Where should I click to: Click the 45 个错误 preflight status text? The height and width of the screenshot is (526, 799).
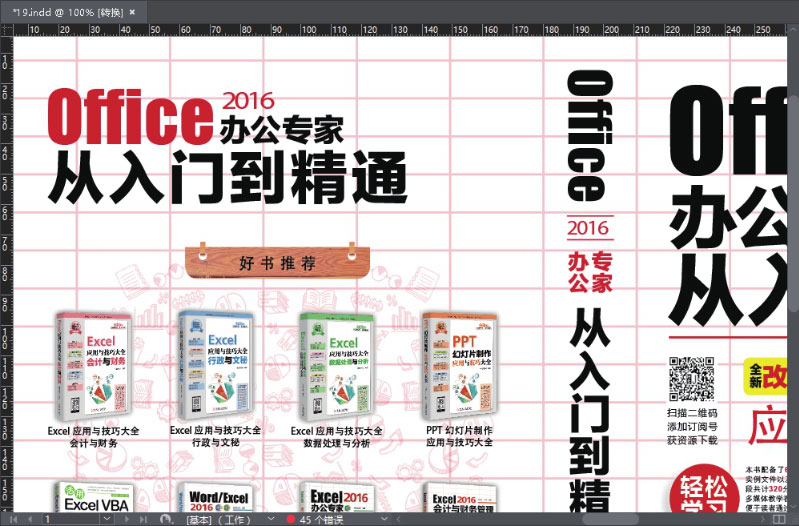pyautogui.click(x=321, y=520)
